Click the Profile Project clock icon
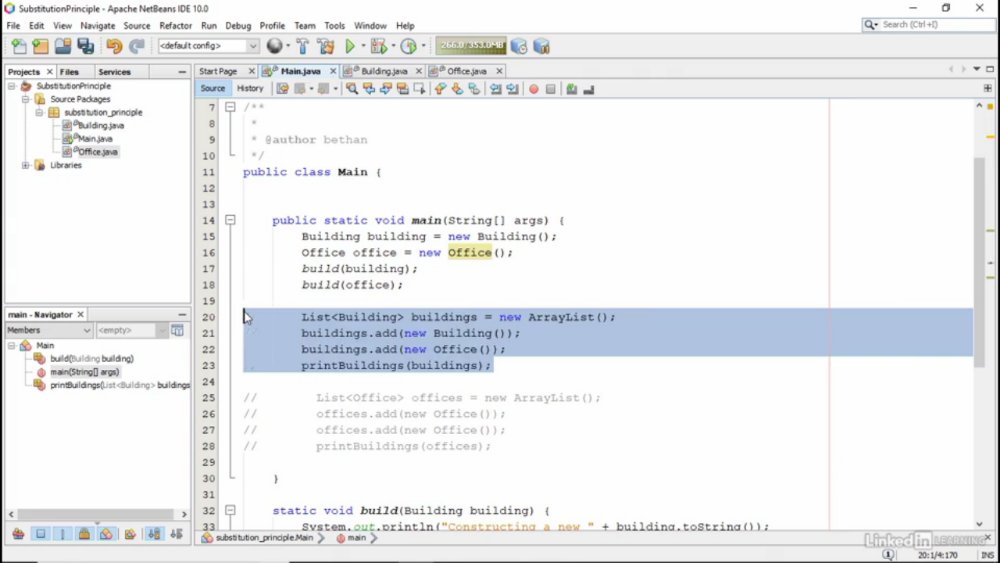This screenshot has width=1000, height=563. pos(408,46)
